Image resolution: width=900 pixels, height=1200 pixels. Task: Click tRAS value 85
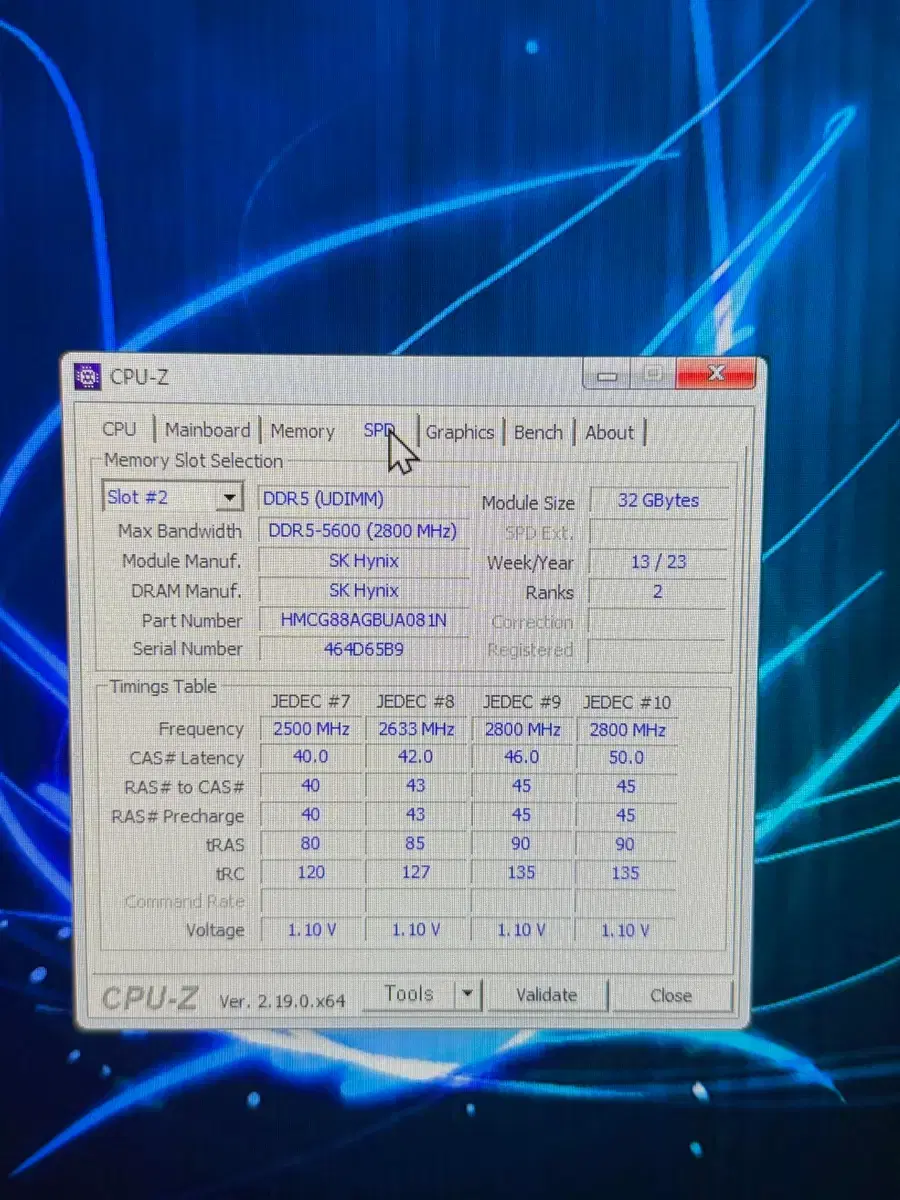pos(416,843)
